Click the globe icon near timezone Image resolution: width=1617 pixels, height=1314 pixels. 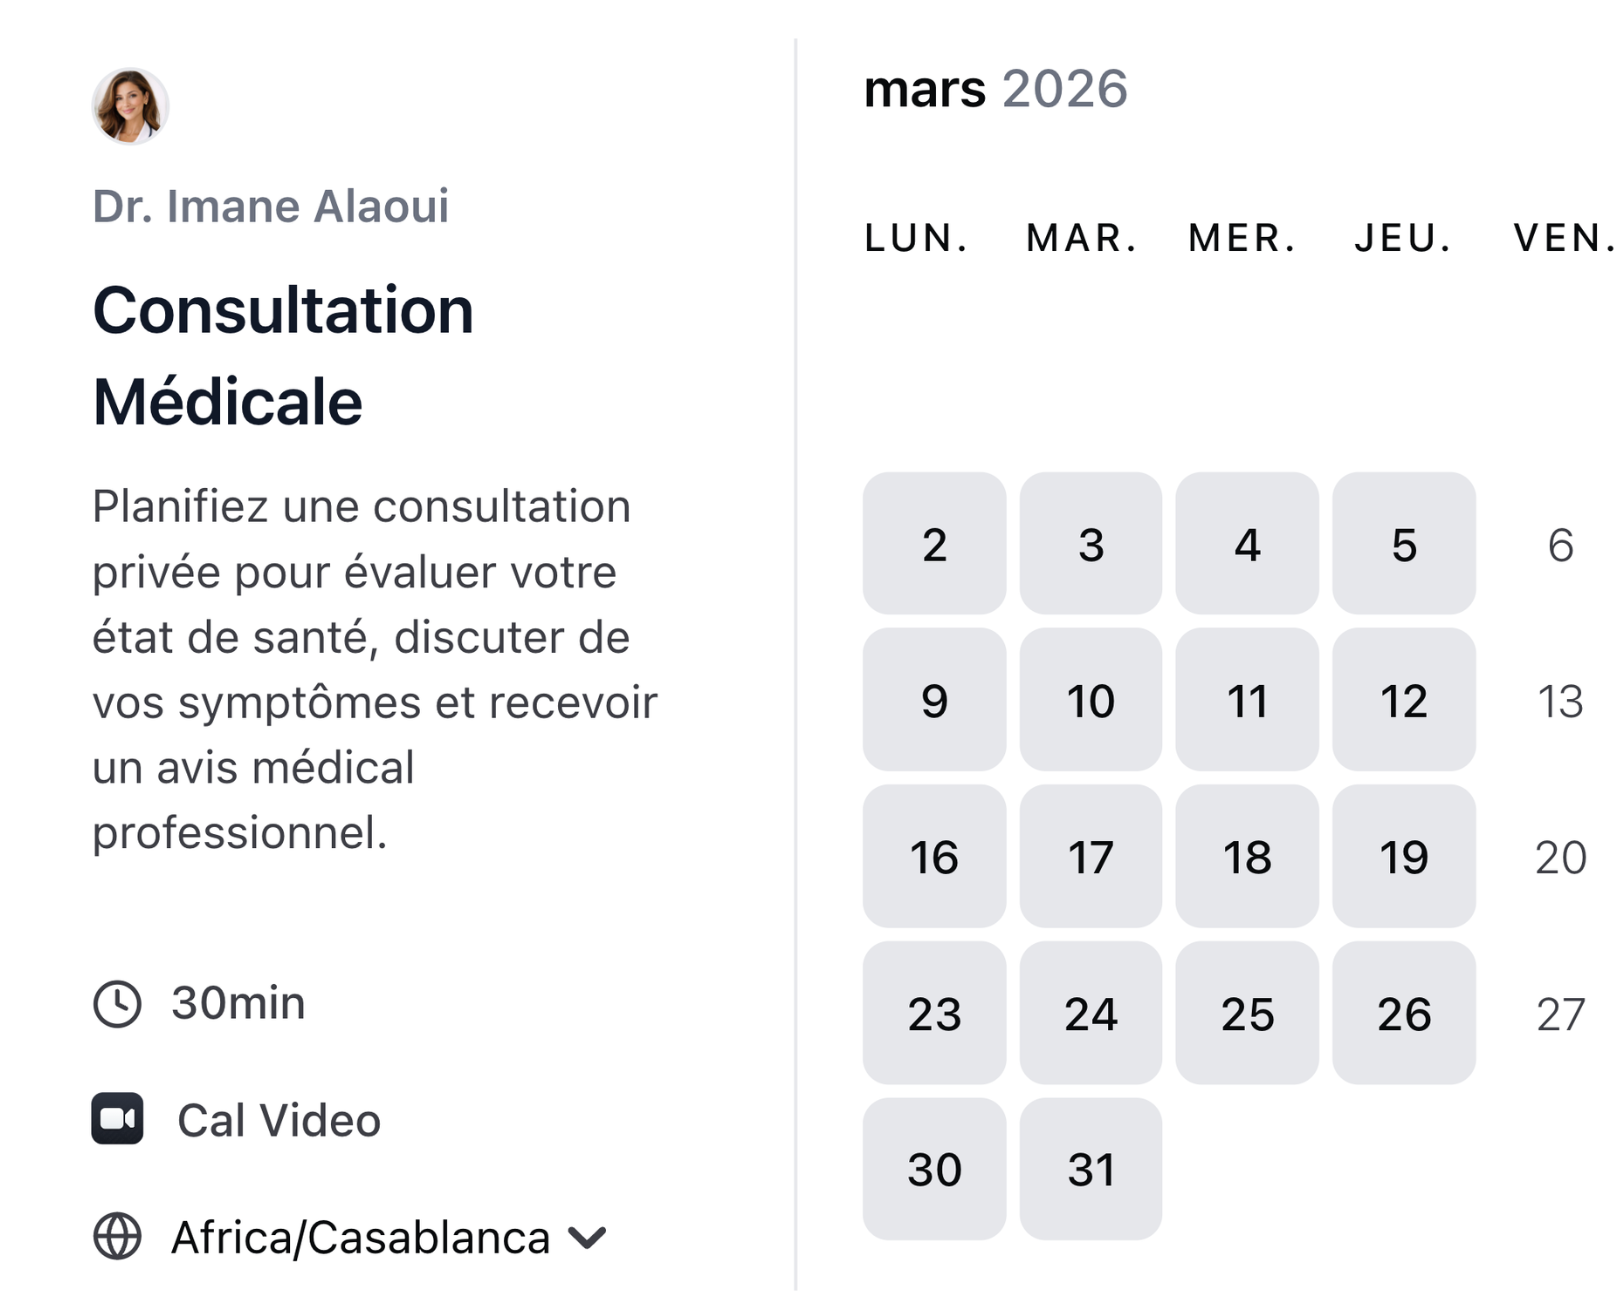click(x=116, y=1238)
